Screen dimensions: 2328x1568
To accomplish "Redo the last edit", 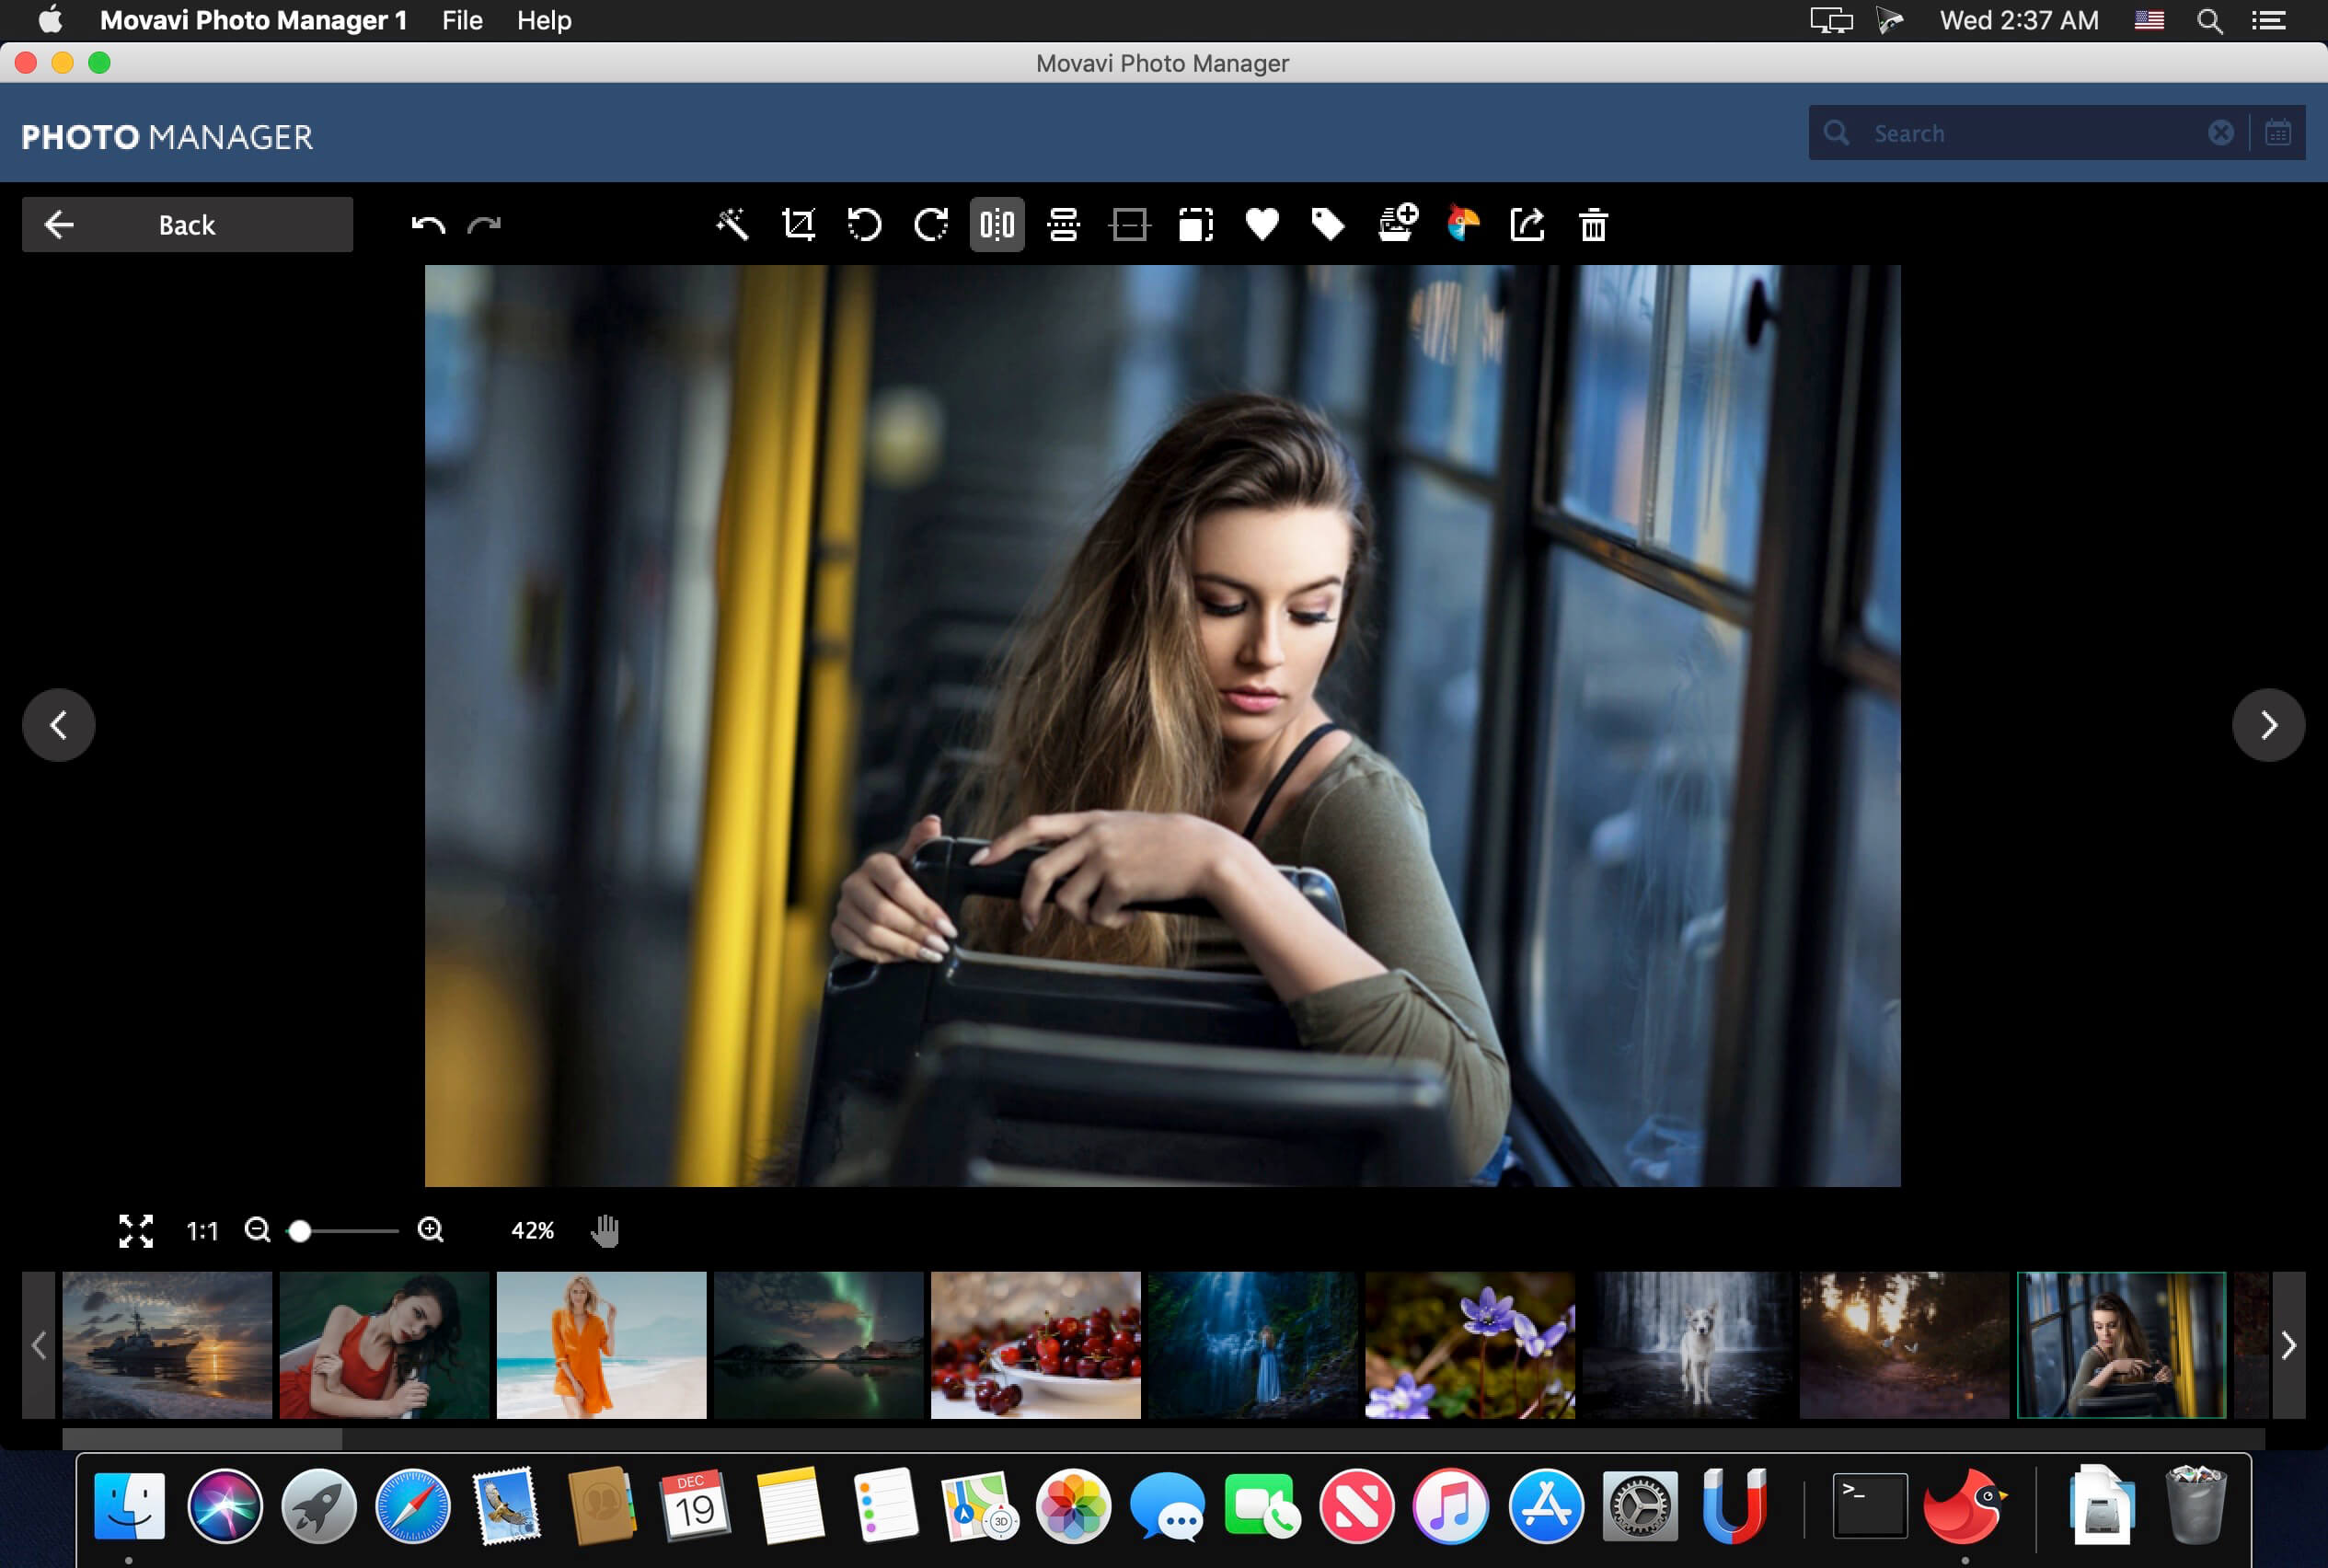I will (x=484, y=224).
